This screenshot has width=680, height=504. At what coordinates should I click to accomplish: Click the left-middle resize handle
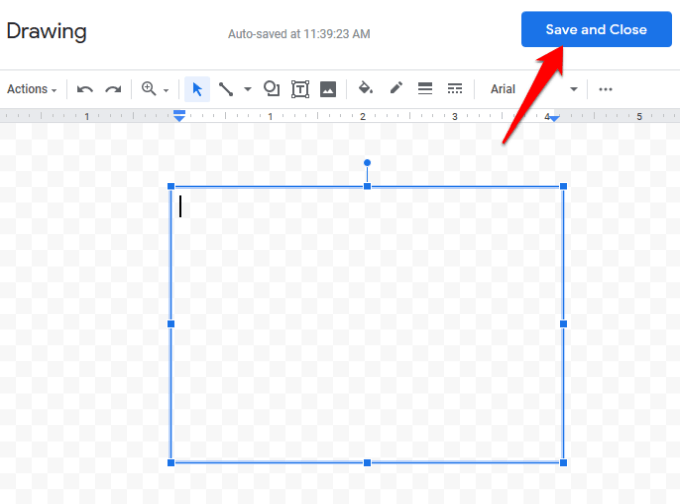click(x=171, y=324)
